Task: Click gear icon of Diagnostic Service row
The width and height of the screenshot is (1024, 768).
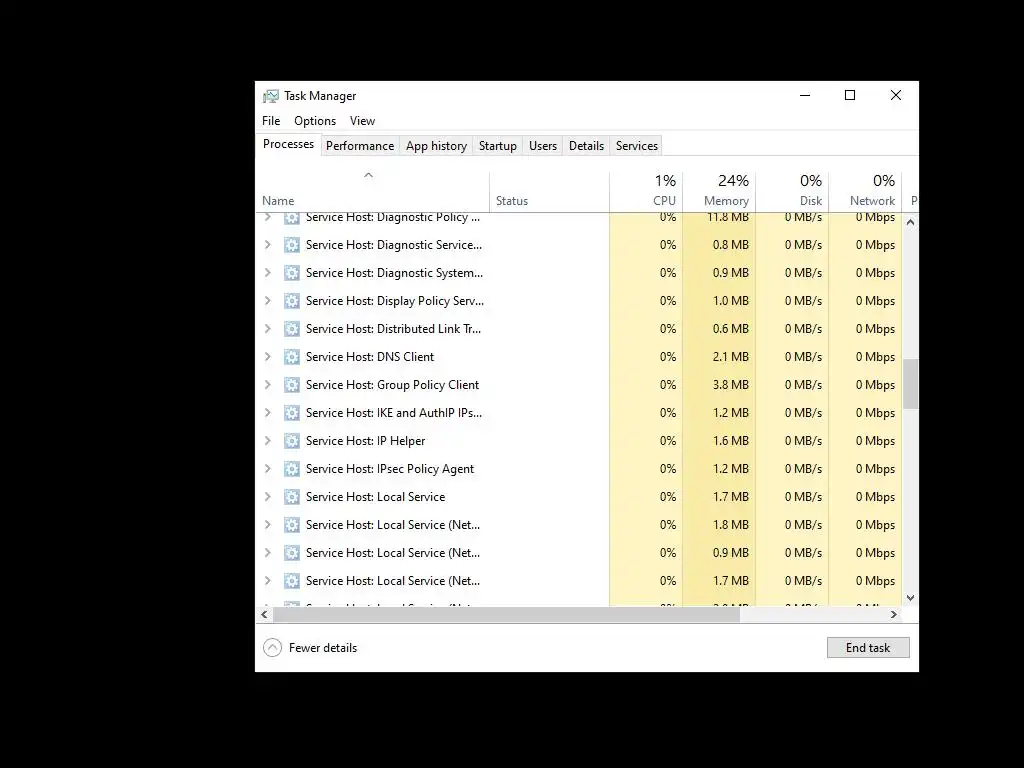Action: pyautogui.click(x=292, y=245)
